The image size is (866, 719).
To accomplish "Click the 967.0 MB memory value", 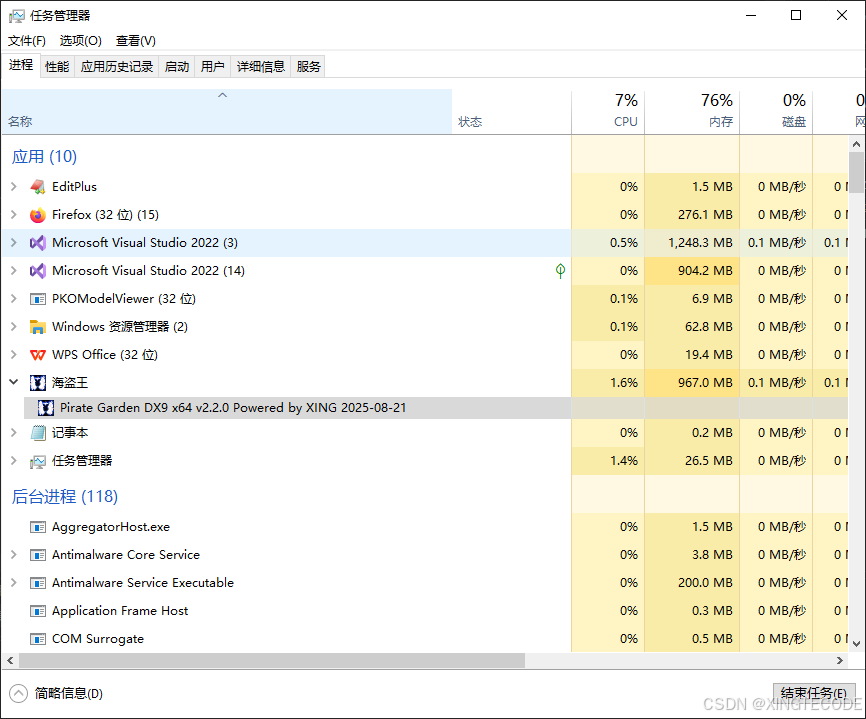I will tap(705, 383).
